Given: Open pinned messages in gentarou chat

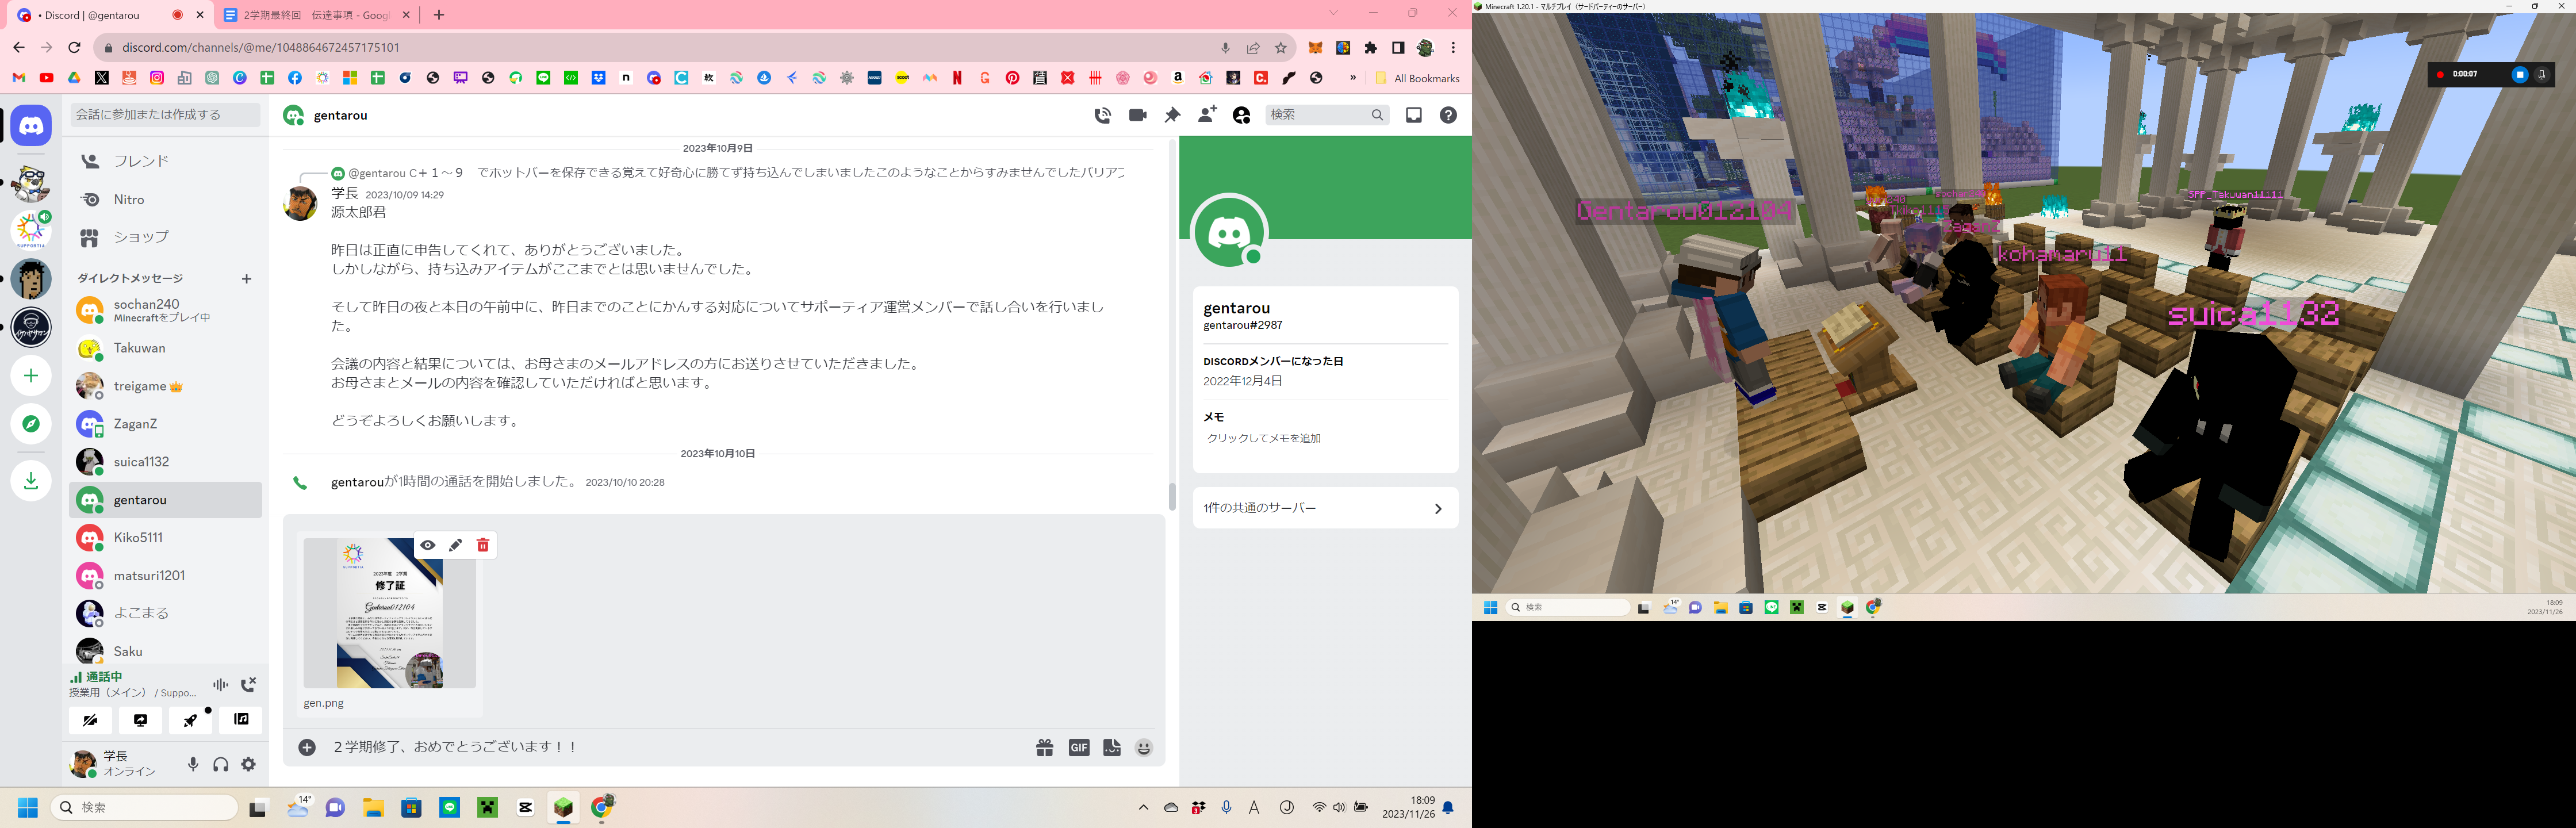Looking at the screenshot, I should click(x=1172, y=115).
